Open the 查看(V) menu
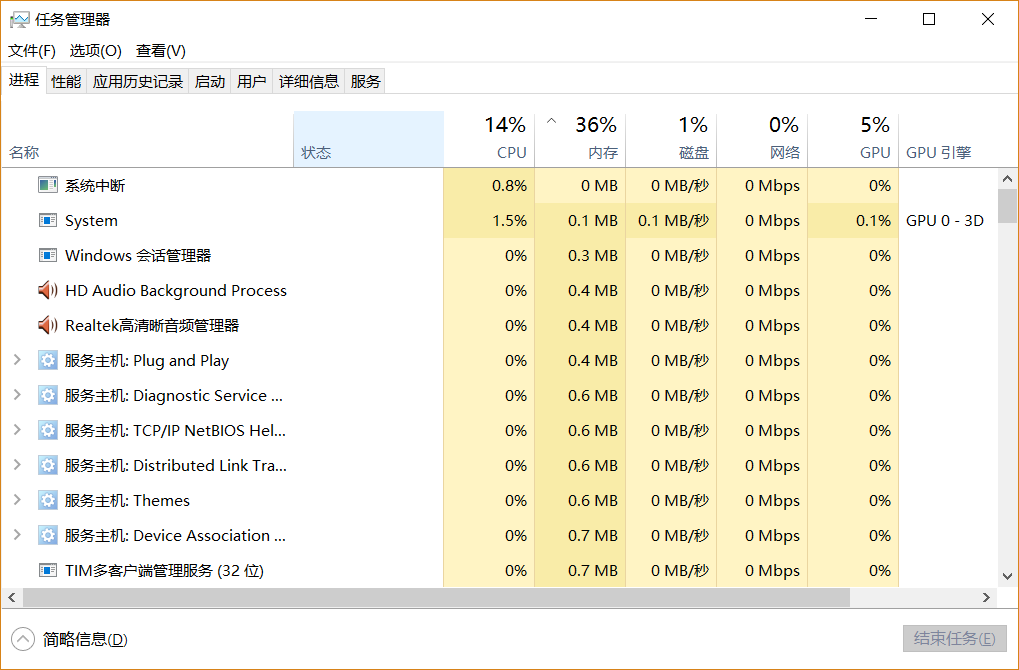The image size is (1019, 670). pos(161,51)
